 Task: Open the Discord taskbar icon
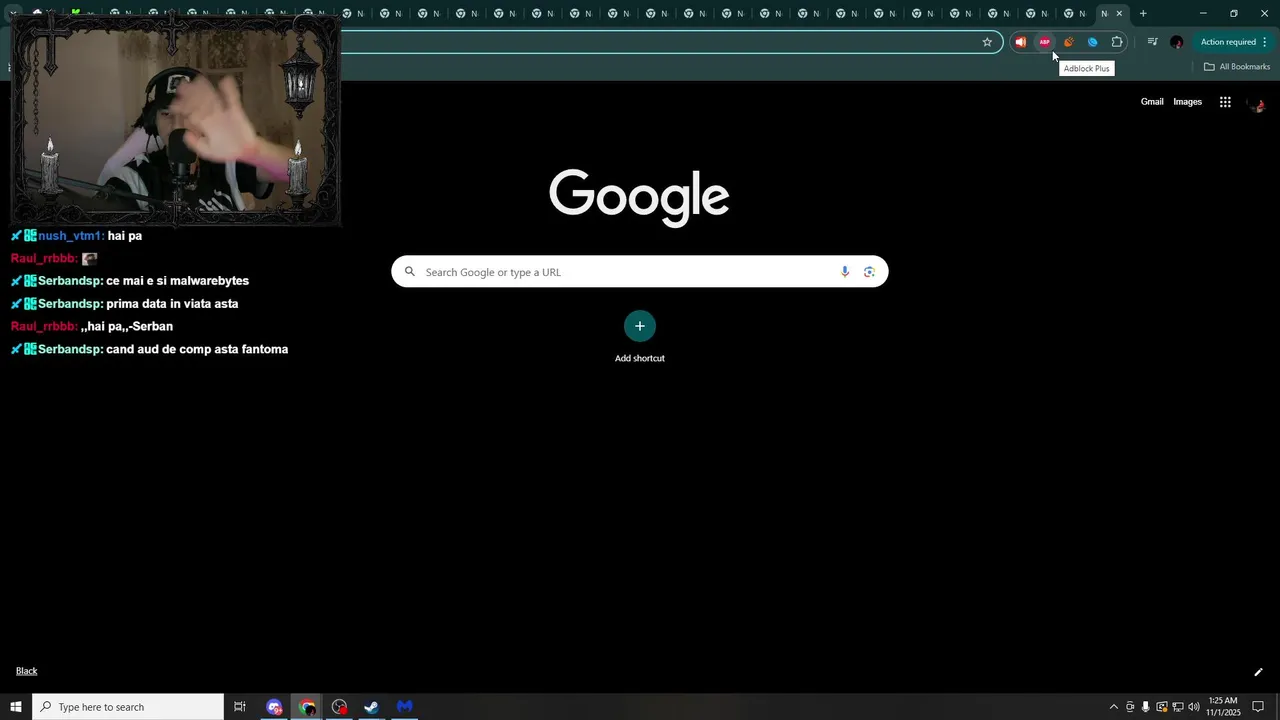coord(274,707)
